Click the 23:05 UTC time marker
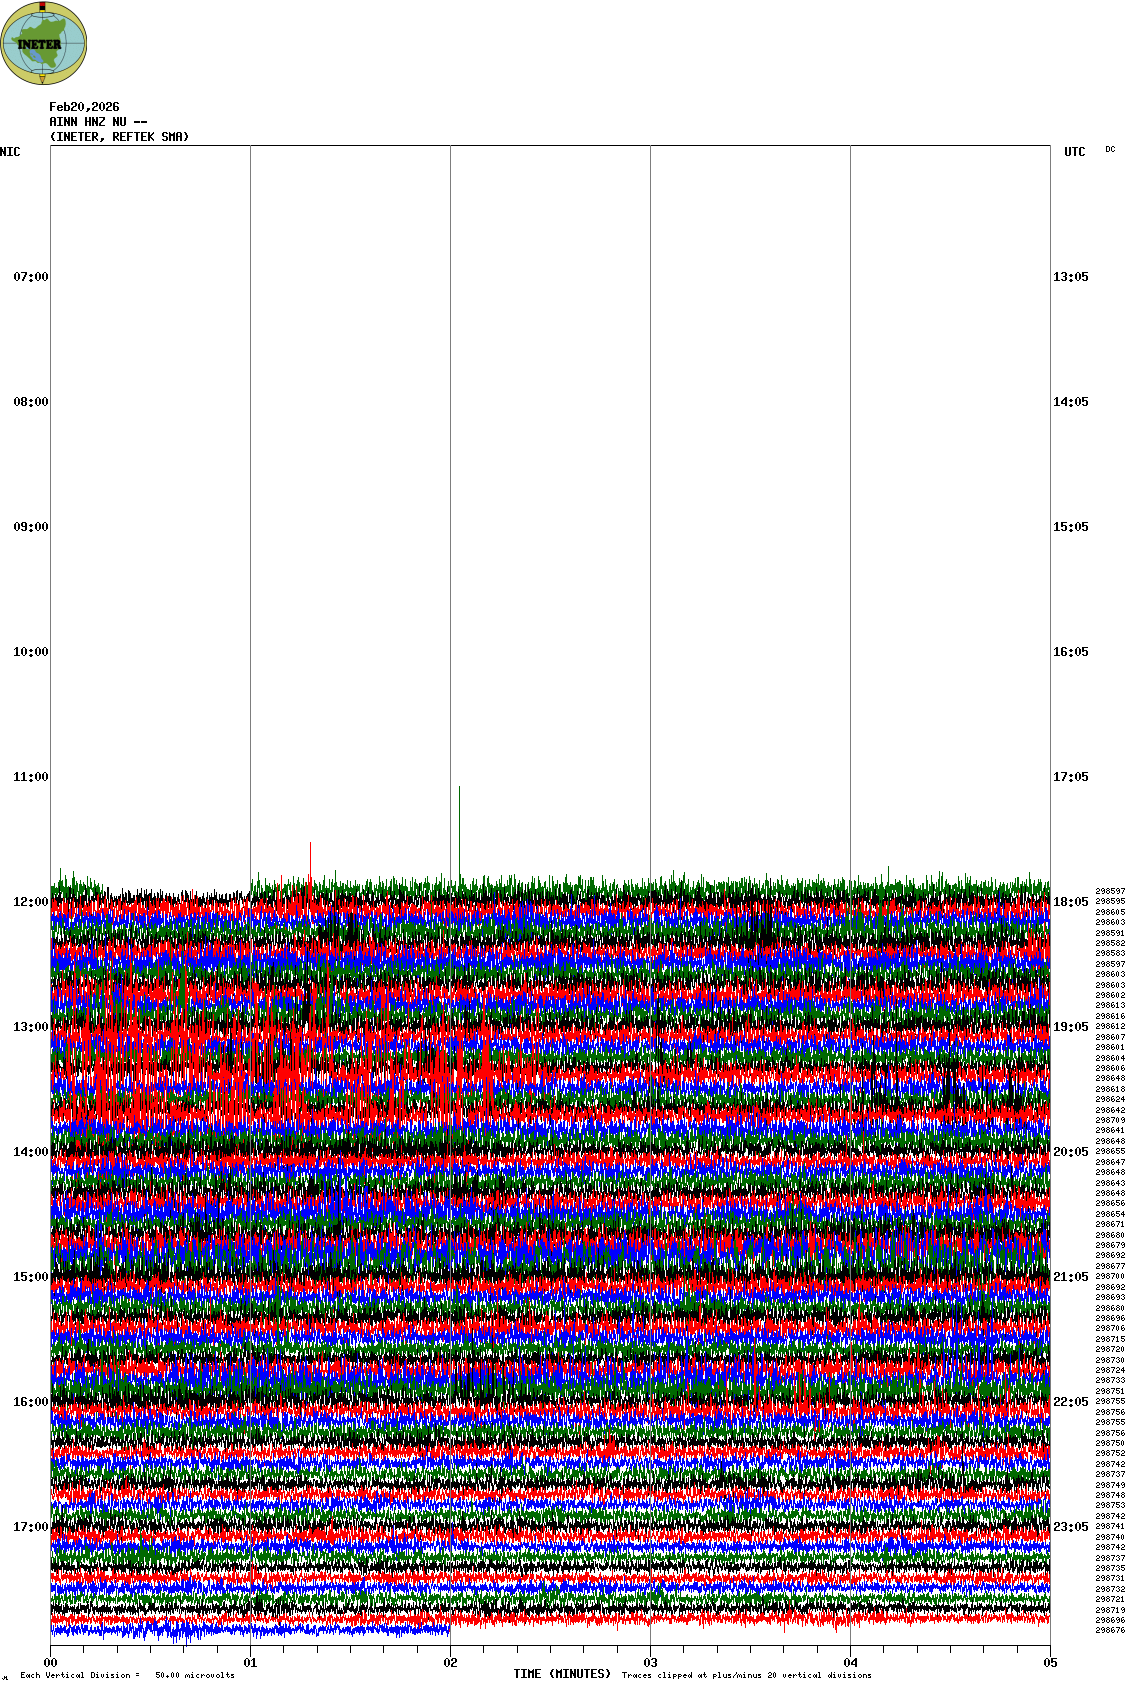The image size is (1130, 1689). pyautogui.click(x=1070, y=1527)
